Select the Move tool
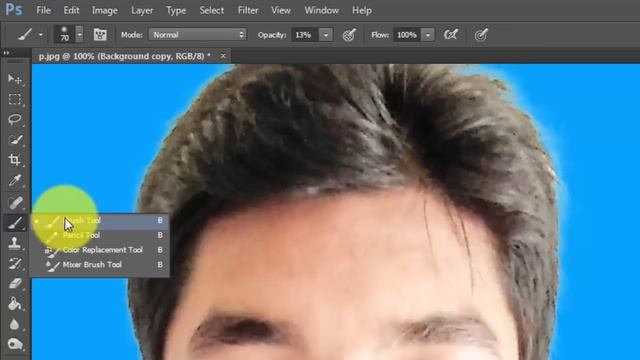This screenshot has width=640, height=360. (x=15, y=79)
